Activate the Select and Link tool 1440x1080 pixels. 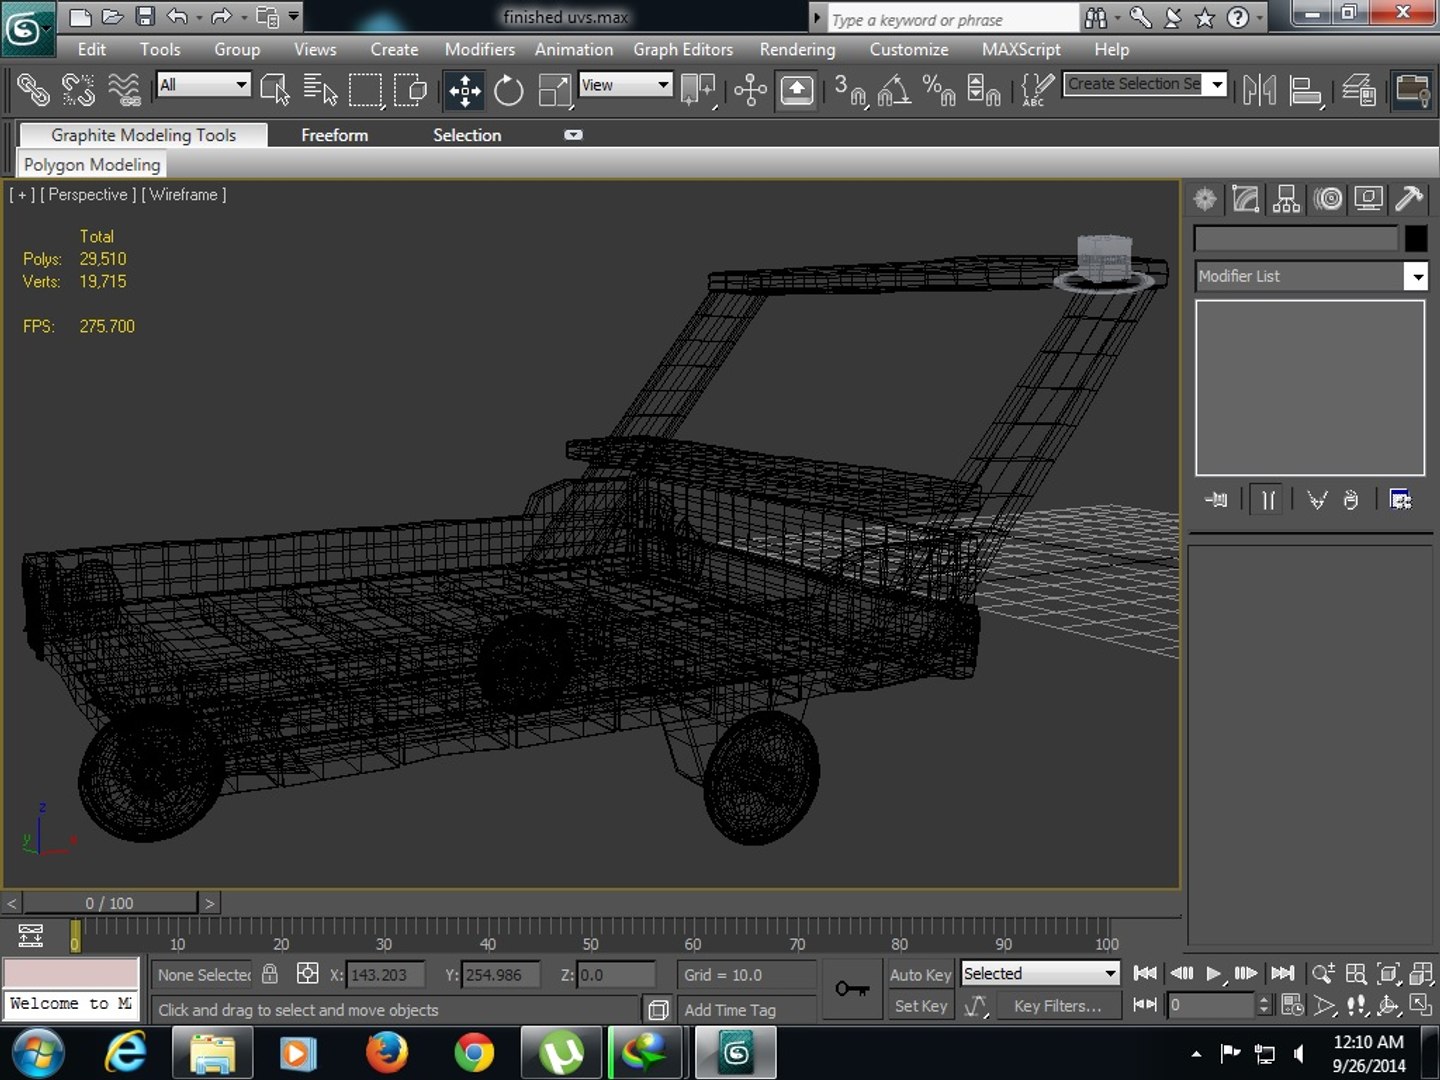32,90
